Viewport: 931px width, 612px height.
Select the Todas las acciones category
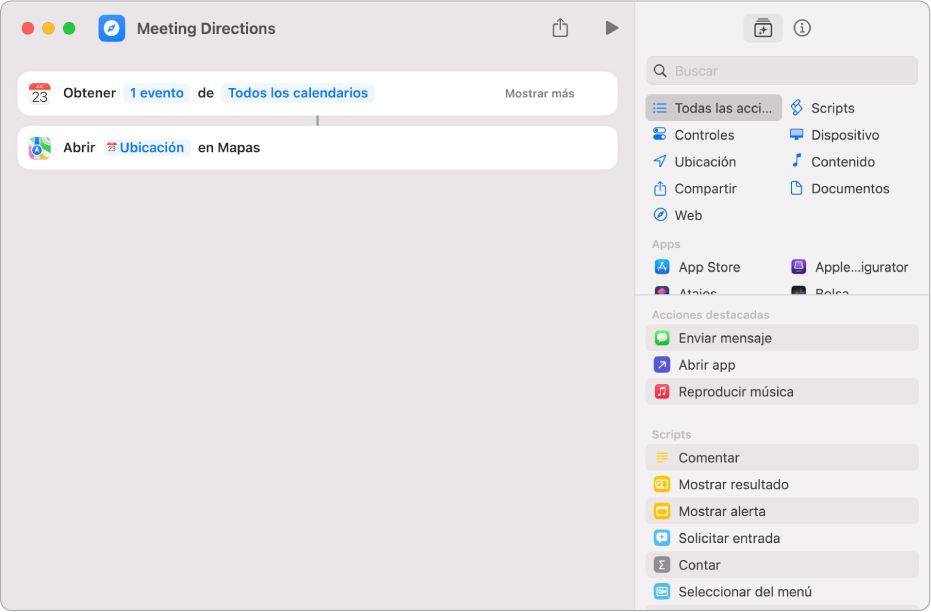(714, 108)
